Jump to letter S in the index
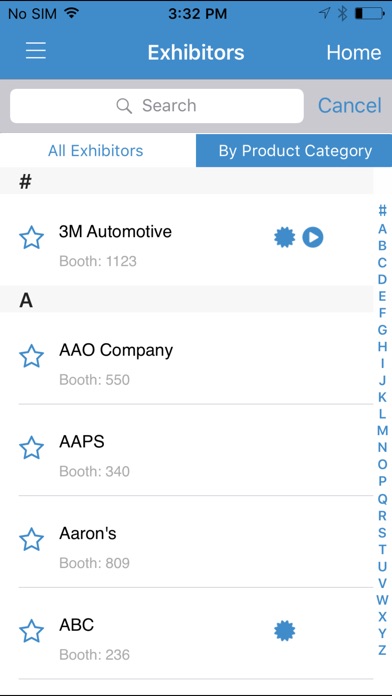The height and width of the screenshot is (696, 392). tap(382, 532)
